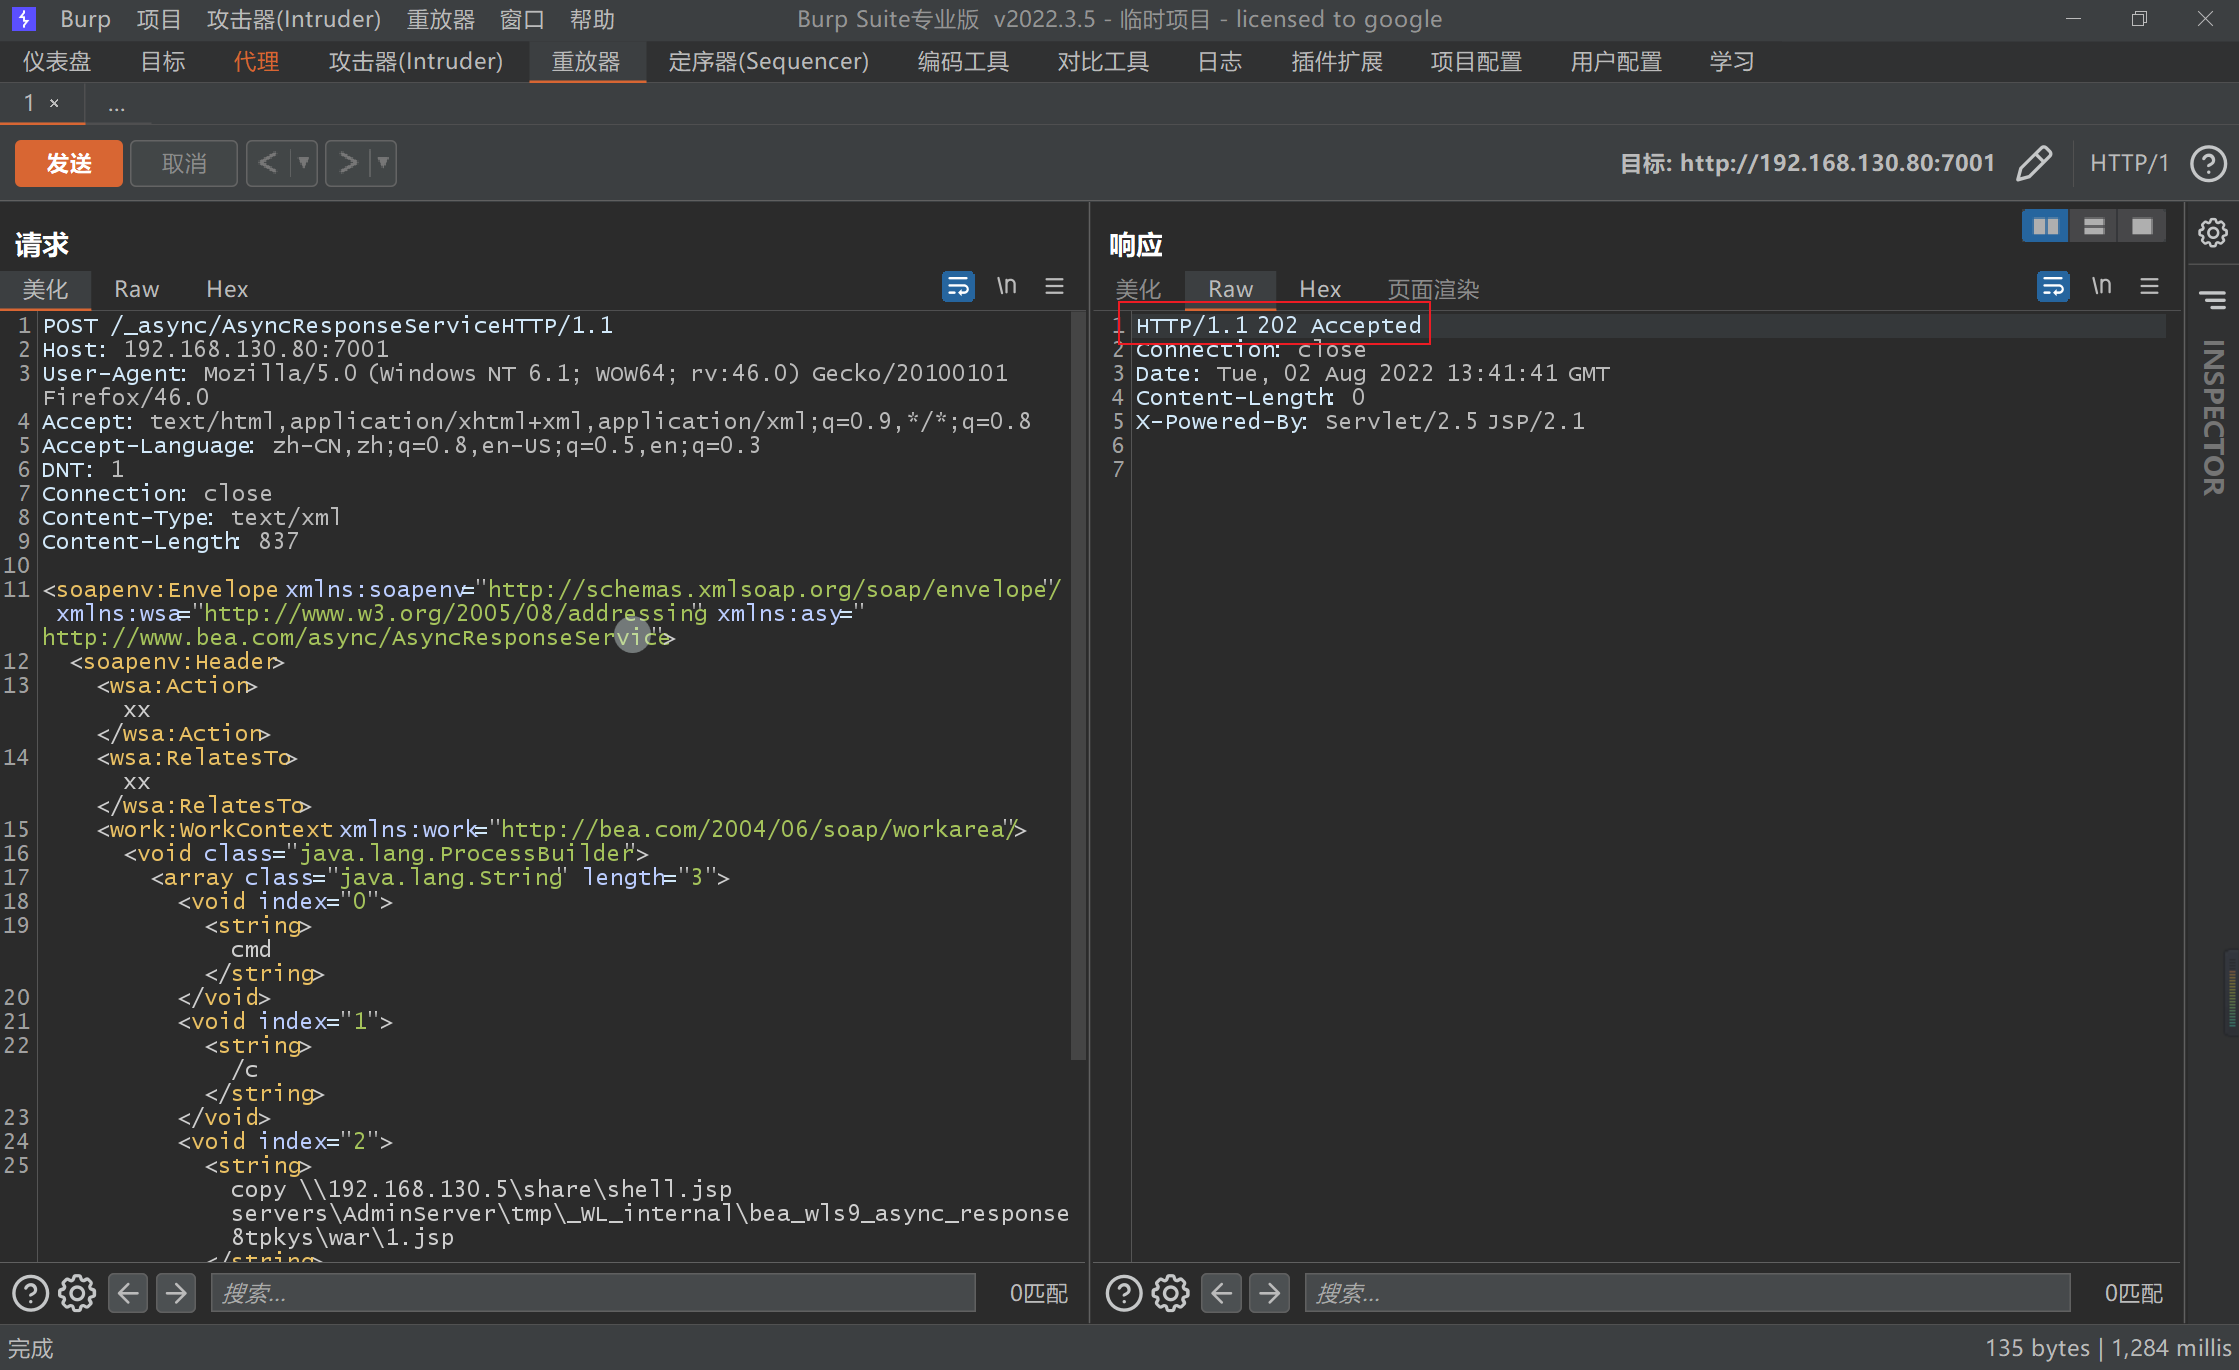Click Burp Suite lightning logo icon
This screenshot has width=2239, height=1370.
click(x=23, y=19)
